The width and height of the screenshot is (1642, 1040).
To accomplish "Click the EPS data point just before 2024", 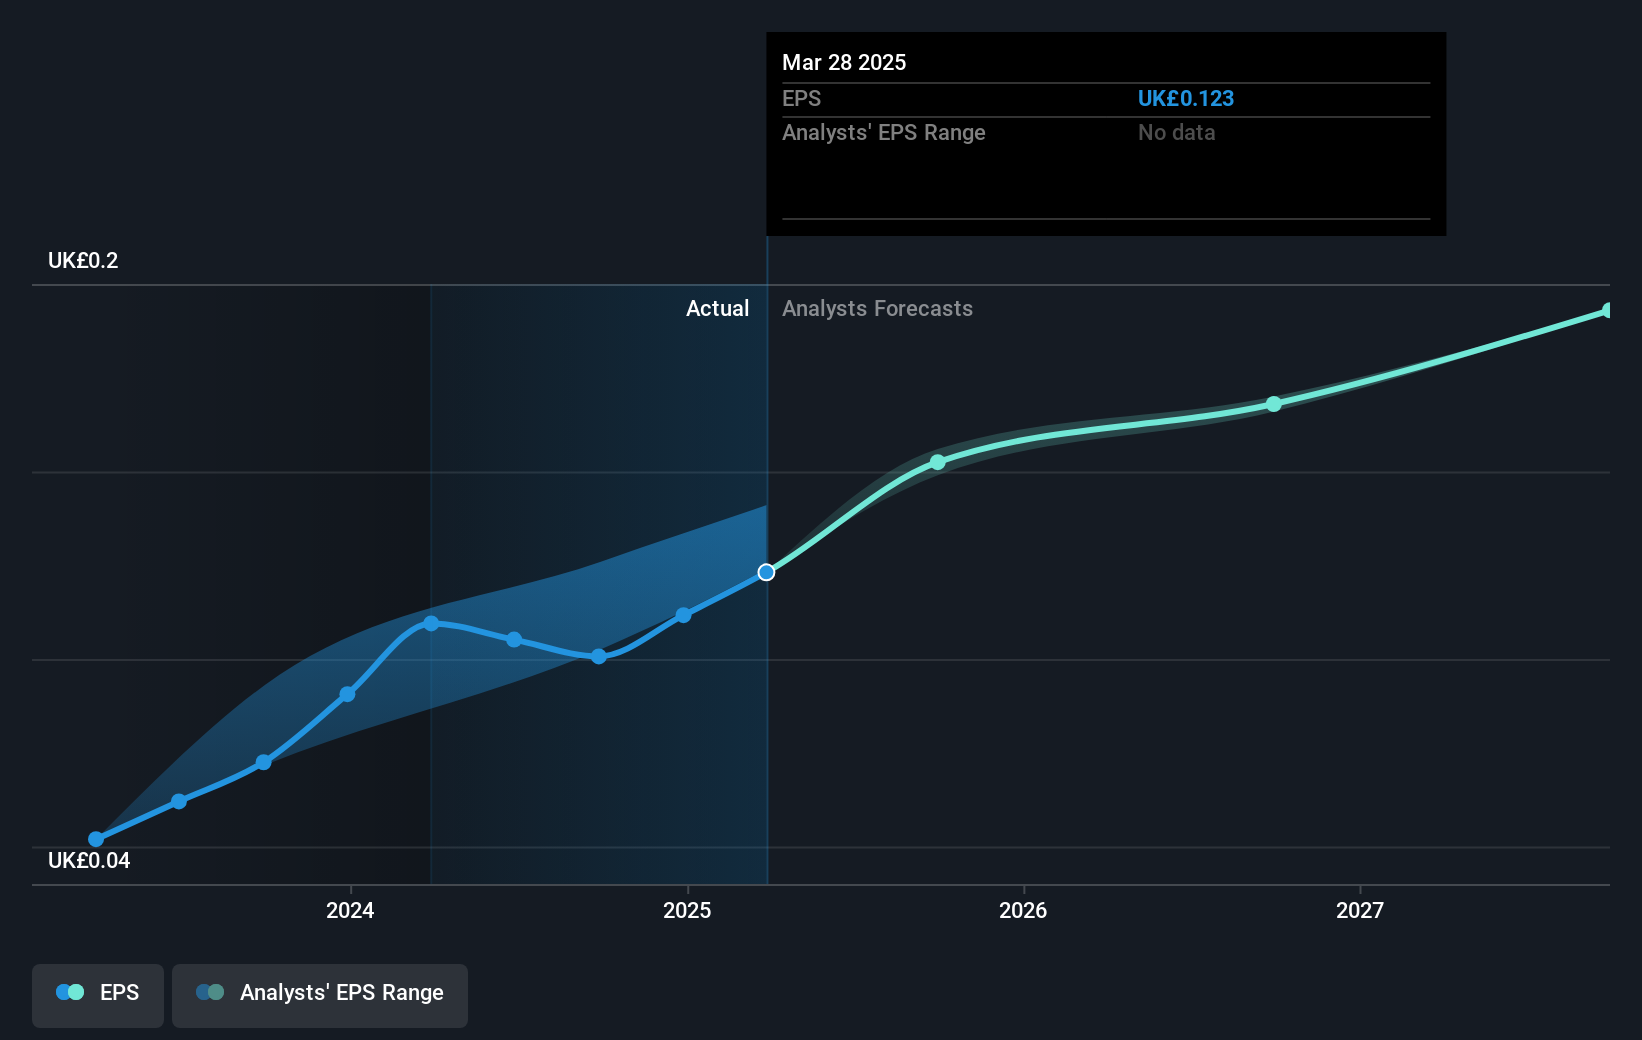I will 347,694.
